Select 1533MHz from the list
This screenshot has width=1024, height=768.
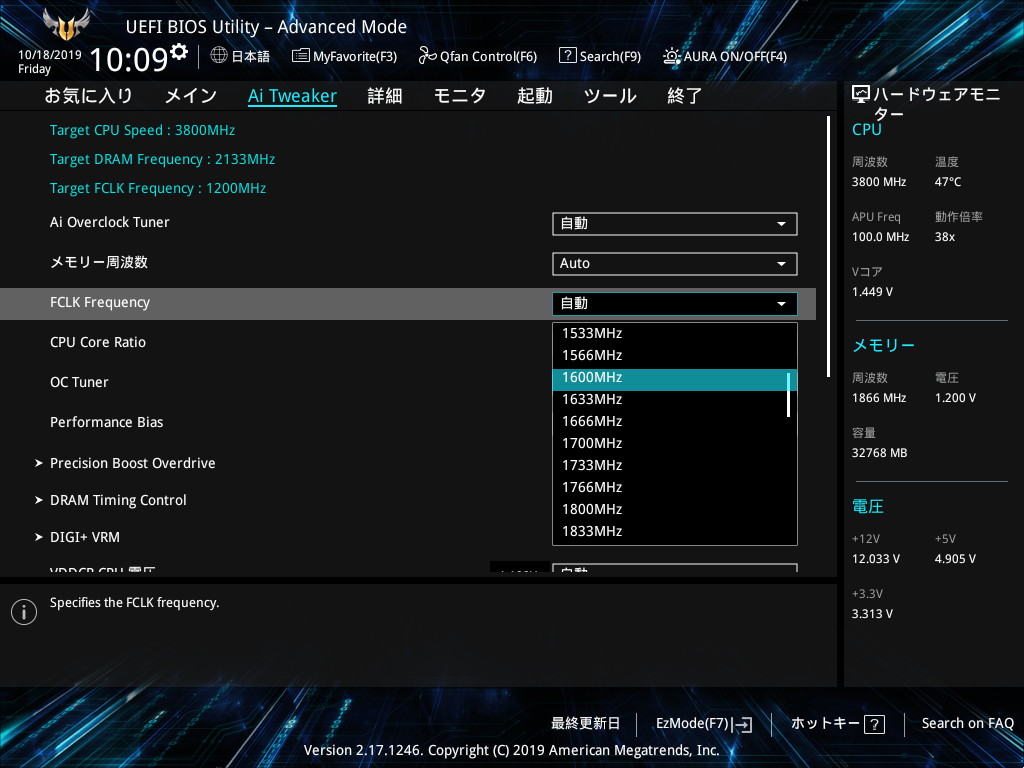[675, 333]
